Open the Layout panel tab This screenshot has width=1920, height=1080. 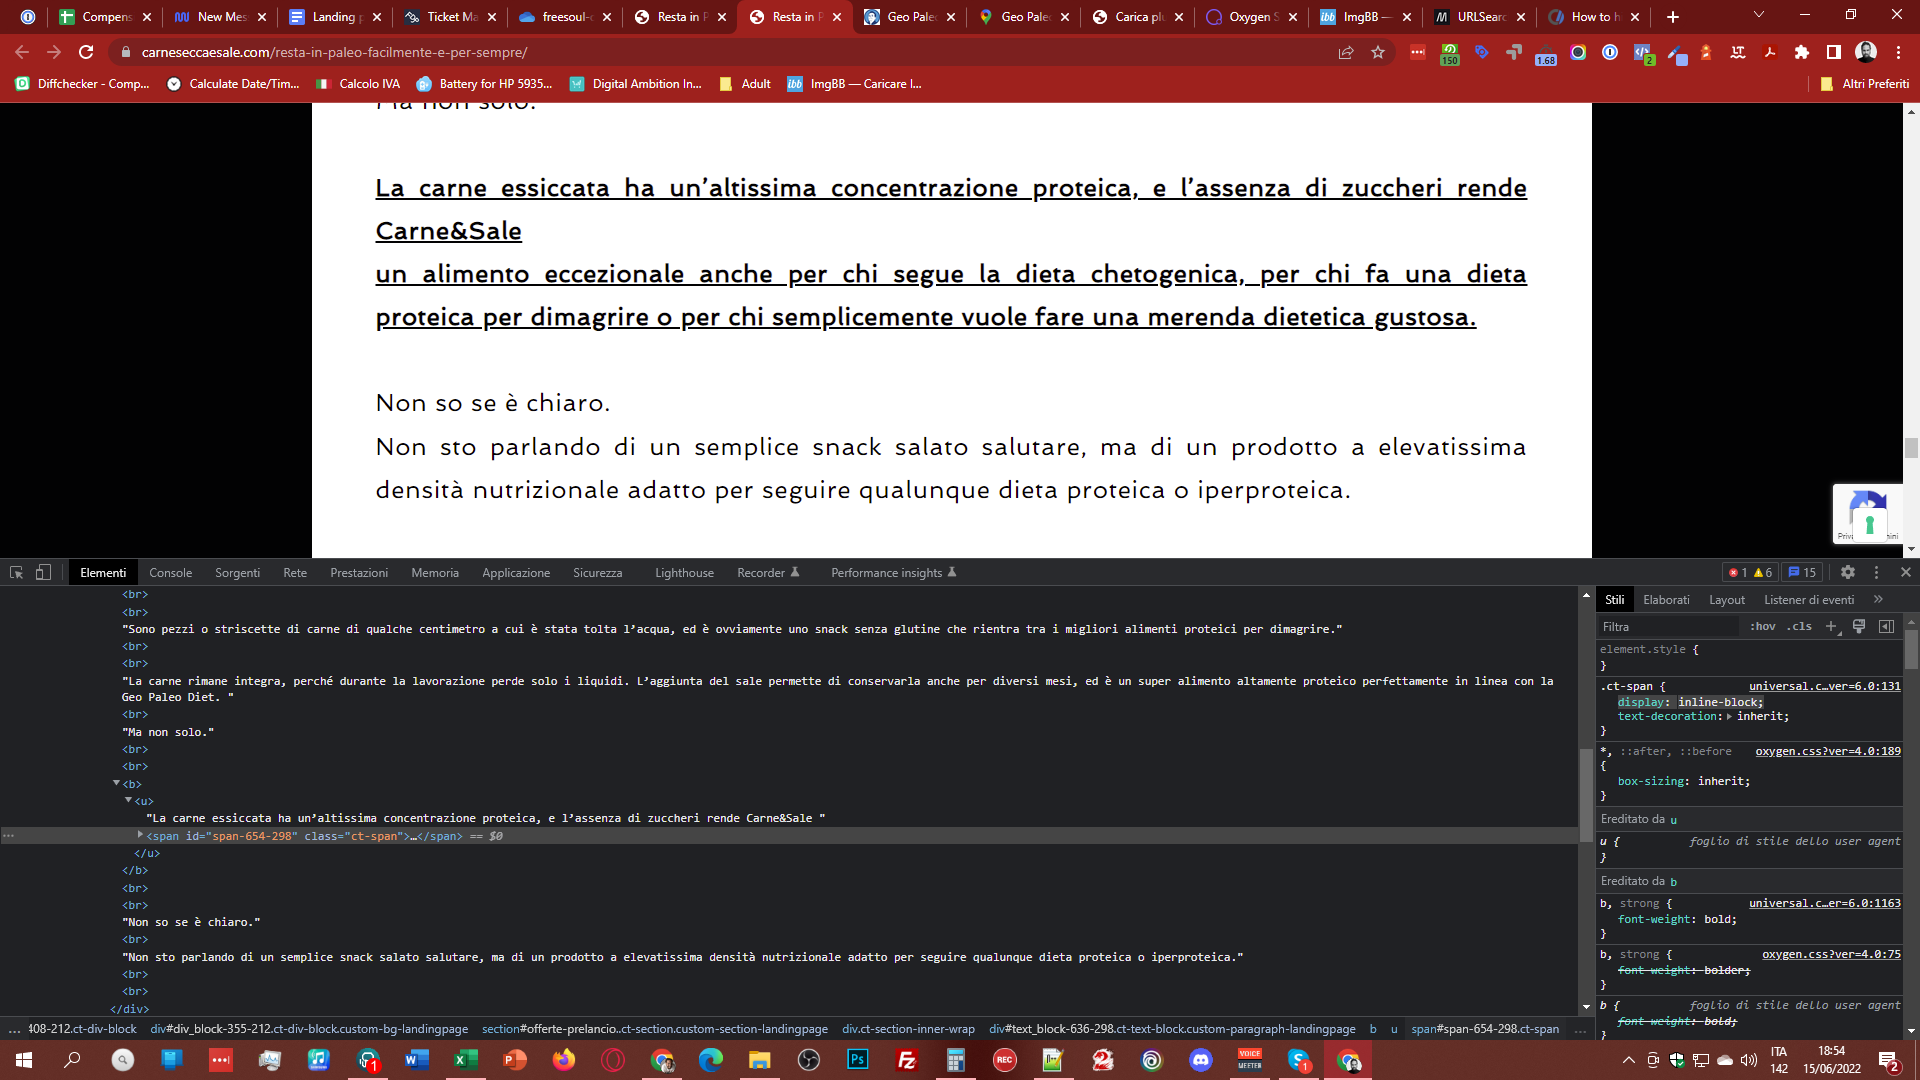coord(1727,599)
